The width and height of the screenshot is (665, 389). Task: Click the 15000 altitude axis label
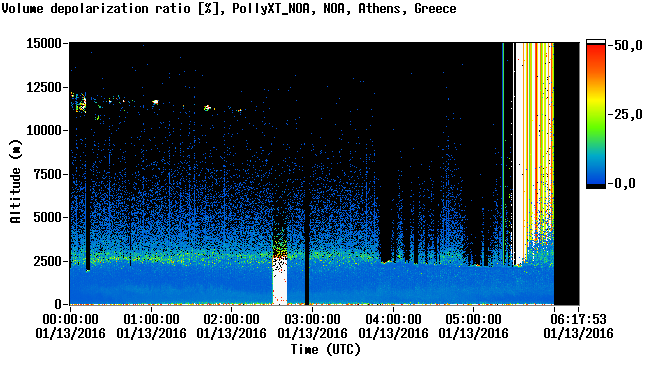tap(44, 43)
